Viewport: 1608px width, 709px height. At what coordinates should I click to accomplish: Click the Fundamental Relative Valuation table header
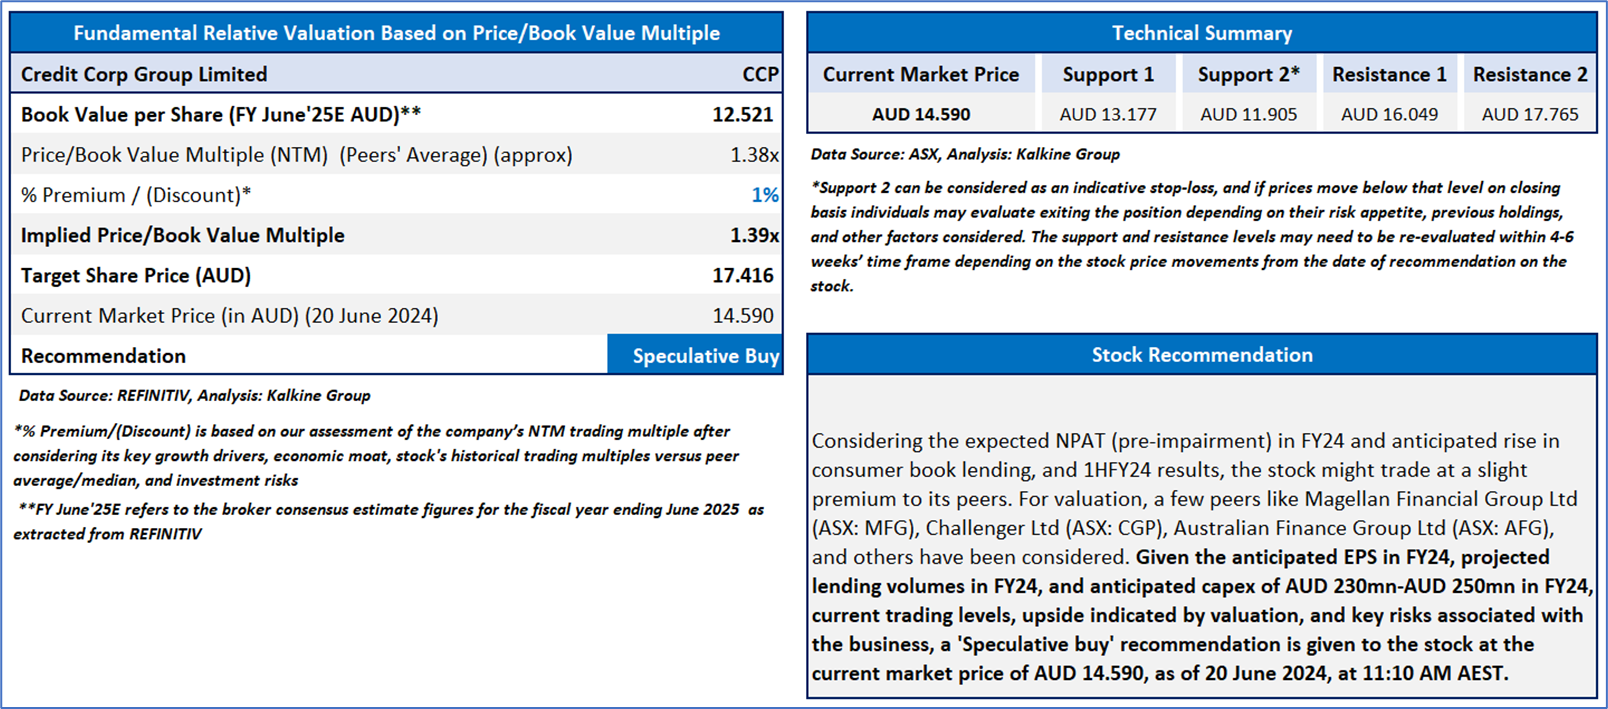point(396,33)
